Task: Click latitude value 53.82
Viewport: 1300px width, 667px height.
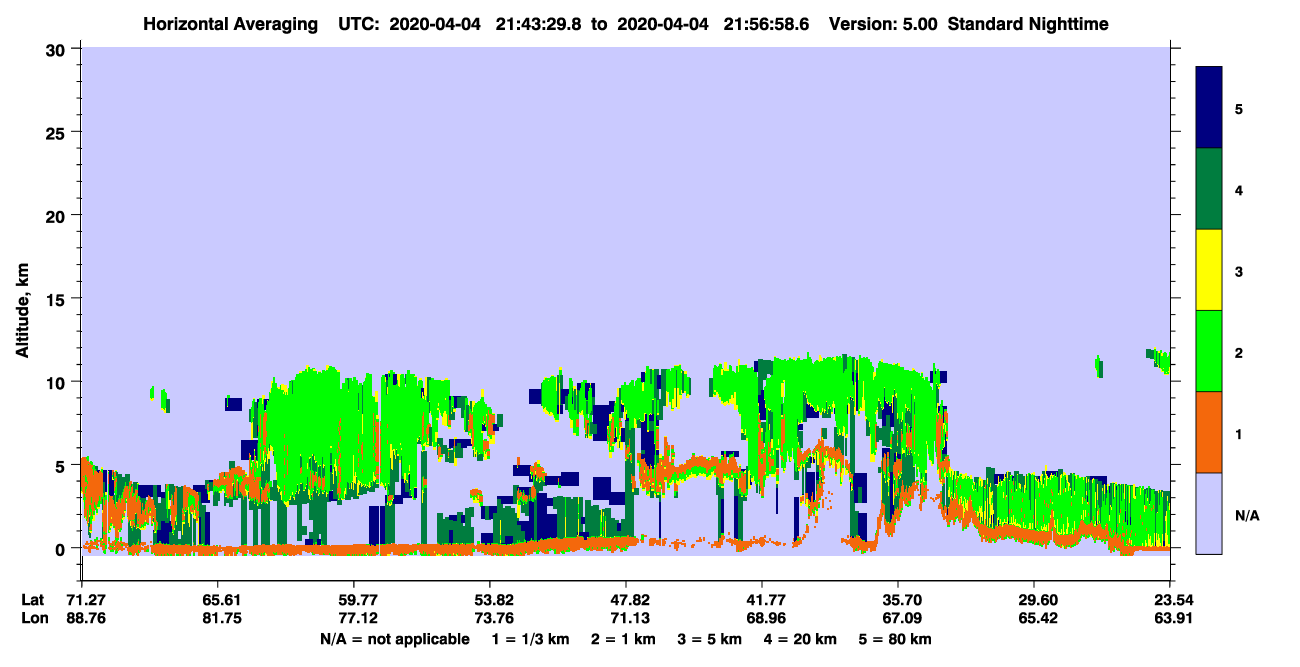Action: pos(490,600)
